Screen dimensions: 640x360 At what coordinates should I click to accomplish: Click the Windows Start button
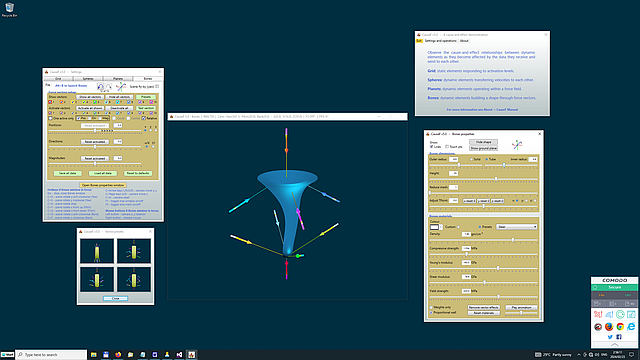click(x=7, y=355)
